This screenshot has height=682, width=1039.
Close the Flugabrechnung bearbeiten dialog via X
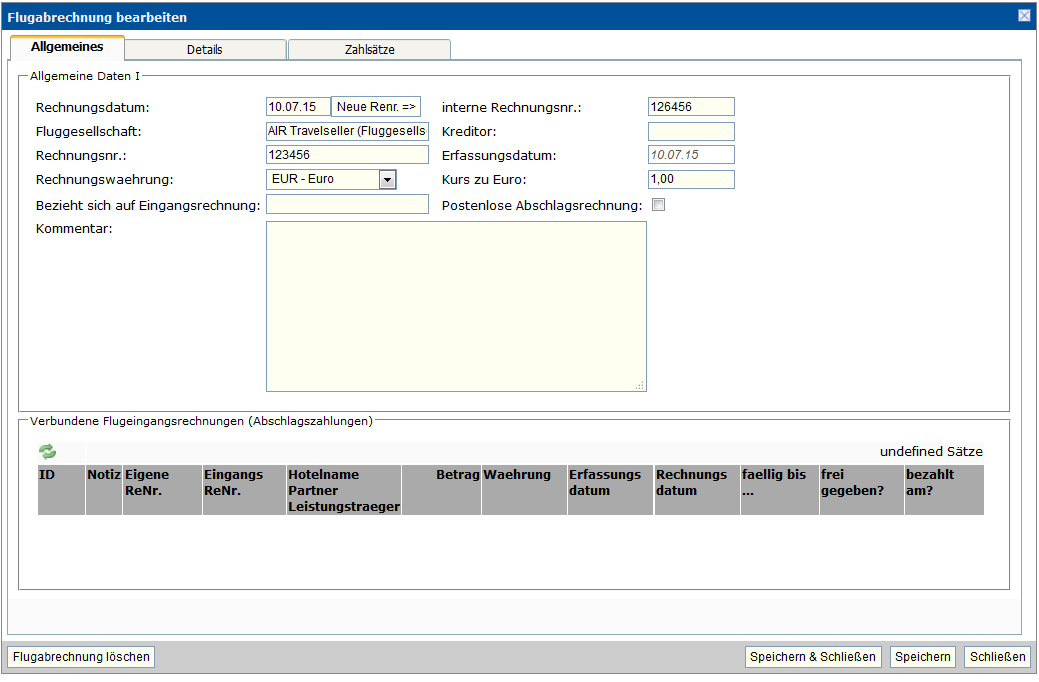click(1024, 16)
